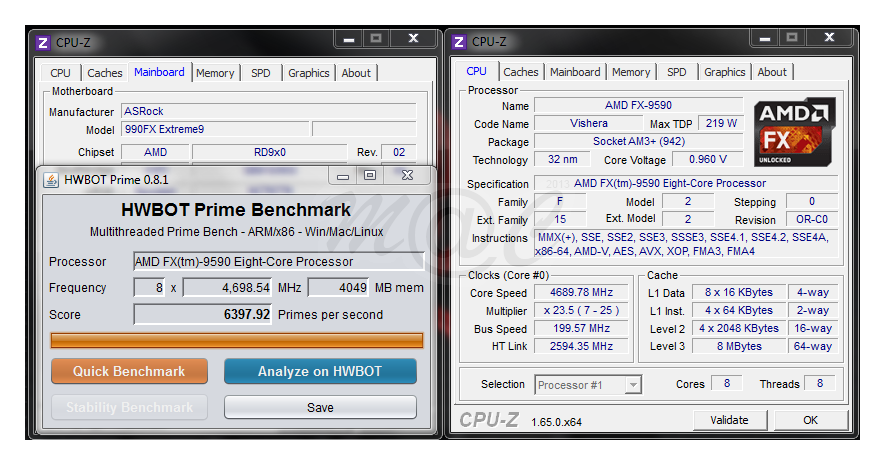
Task: Click the Validate button in CPU-Z
Action: coord(729,420)
